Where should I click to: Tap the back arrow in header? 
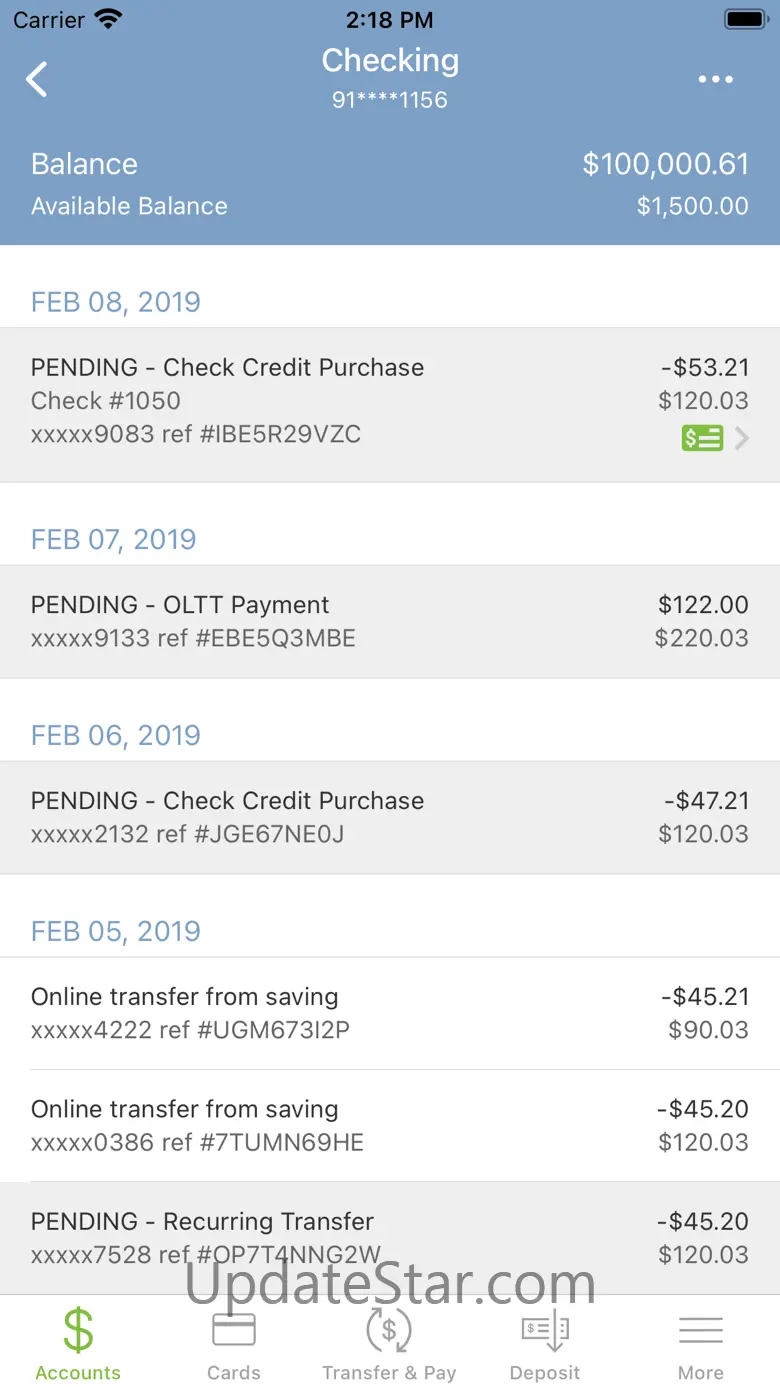pyautogui.click(x=37, y=79)
